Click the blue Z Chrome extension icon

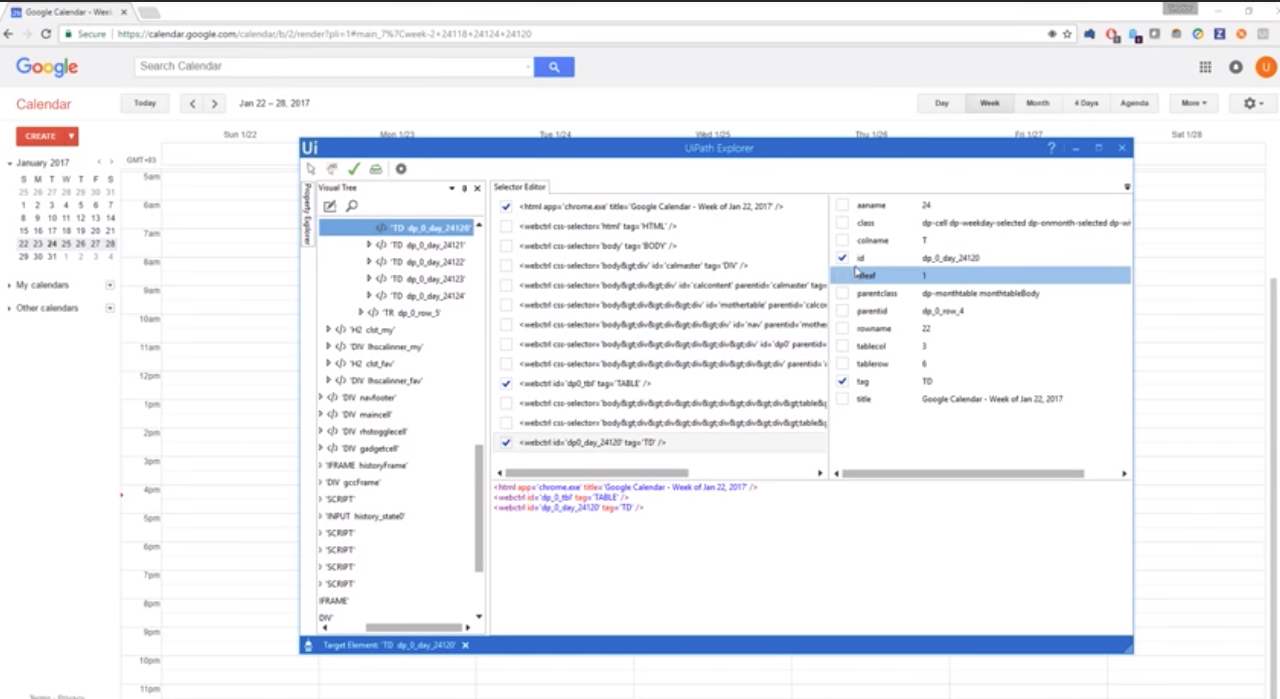(1220, 34)
